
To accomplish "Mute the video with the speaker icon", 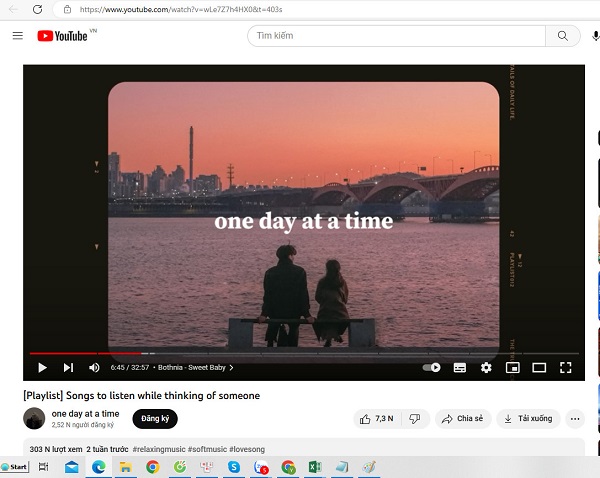I will pyautogui.click(x=94, y=368).
